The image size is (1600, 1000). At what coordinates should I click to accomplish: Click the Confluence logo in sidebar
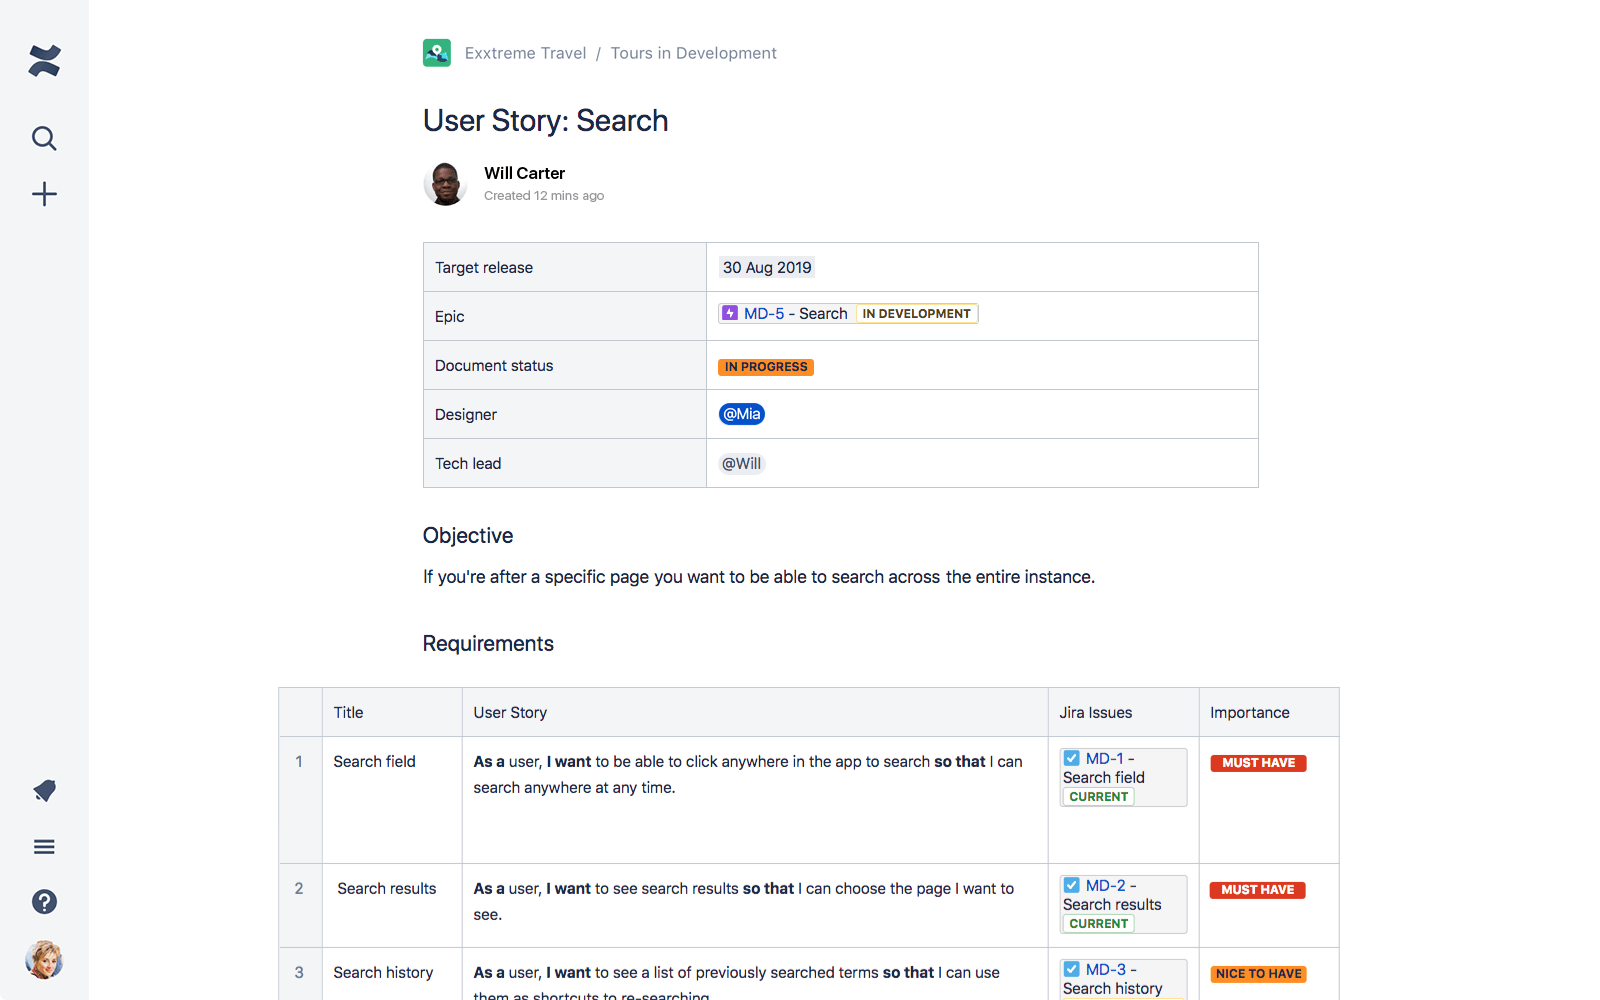(x=44, y=61)
